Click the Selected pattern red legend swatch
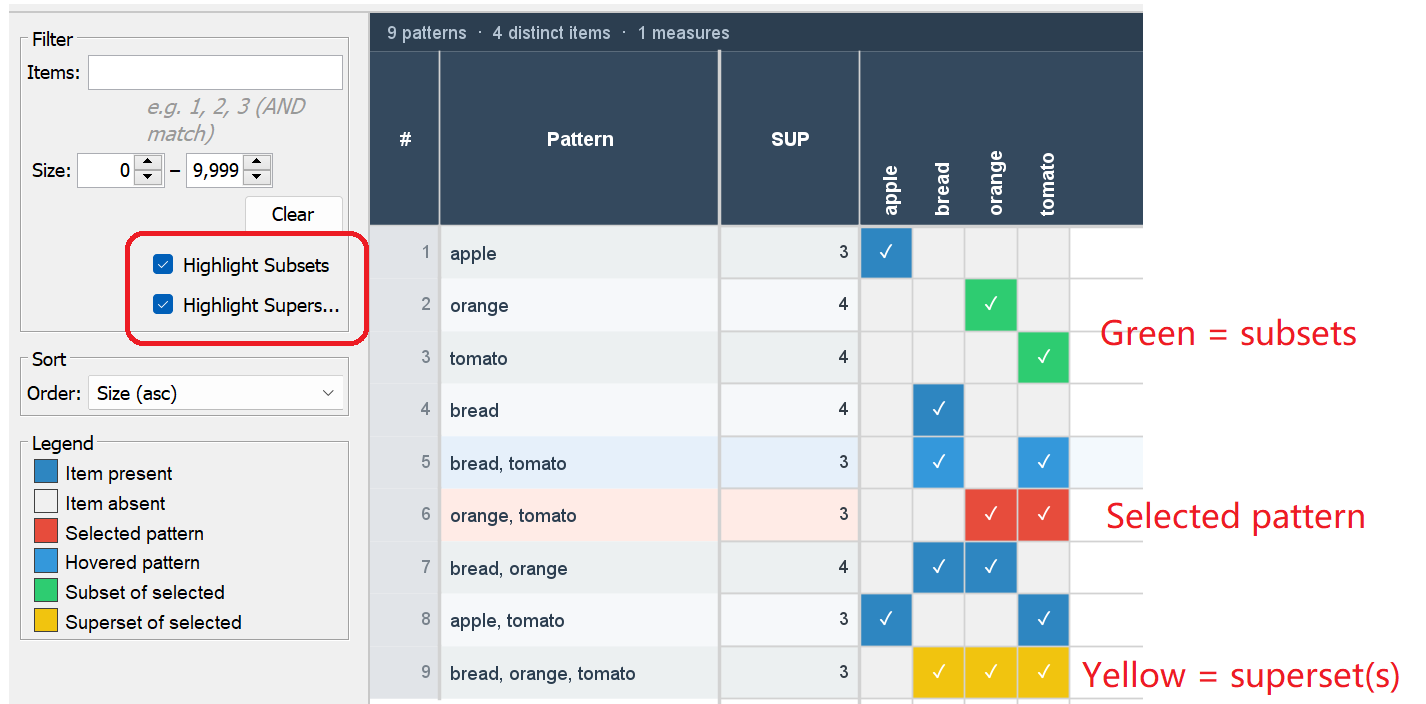 [46, 533]
